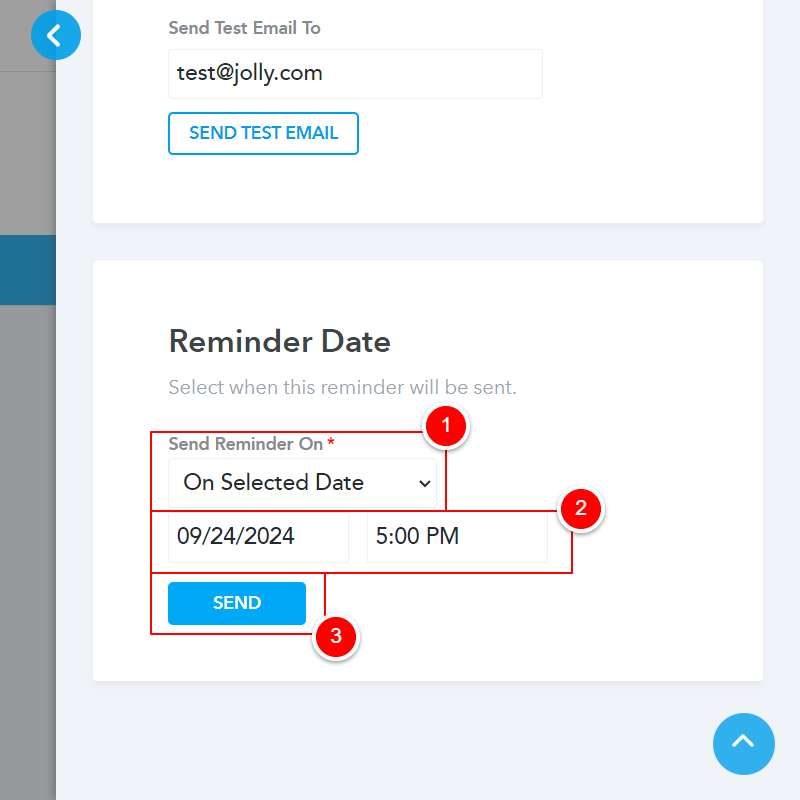800x800 pixels.
Task: Click the empty space in Reminder Date card
Action: point(600,620)
